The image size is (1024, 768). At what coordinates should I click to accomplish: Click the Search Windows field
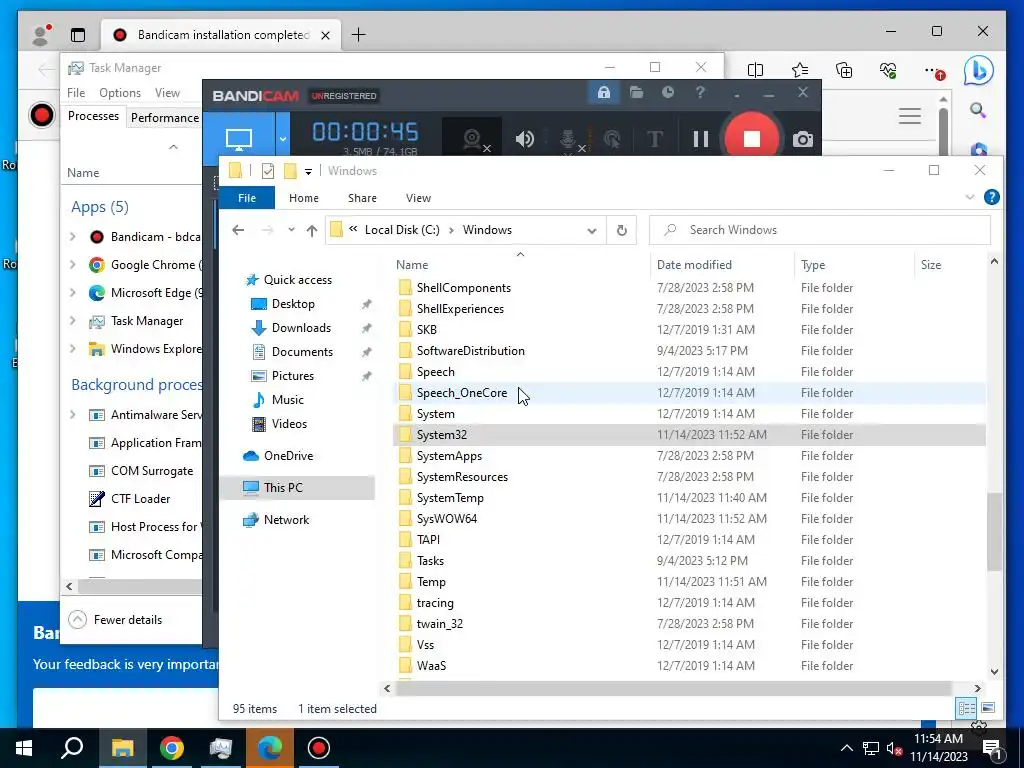(820, 230)
